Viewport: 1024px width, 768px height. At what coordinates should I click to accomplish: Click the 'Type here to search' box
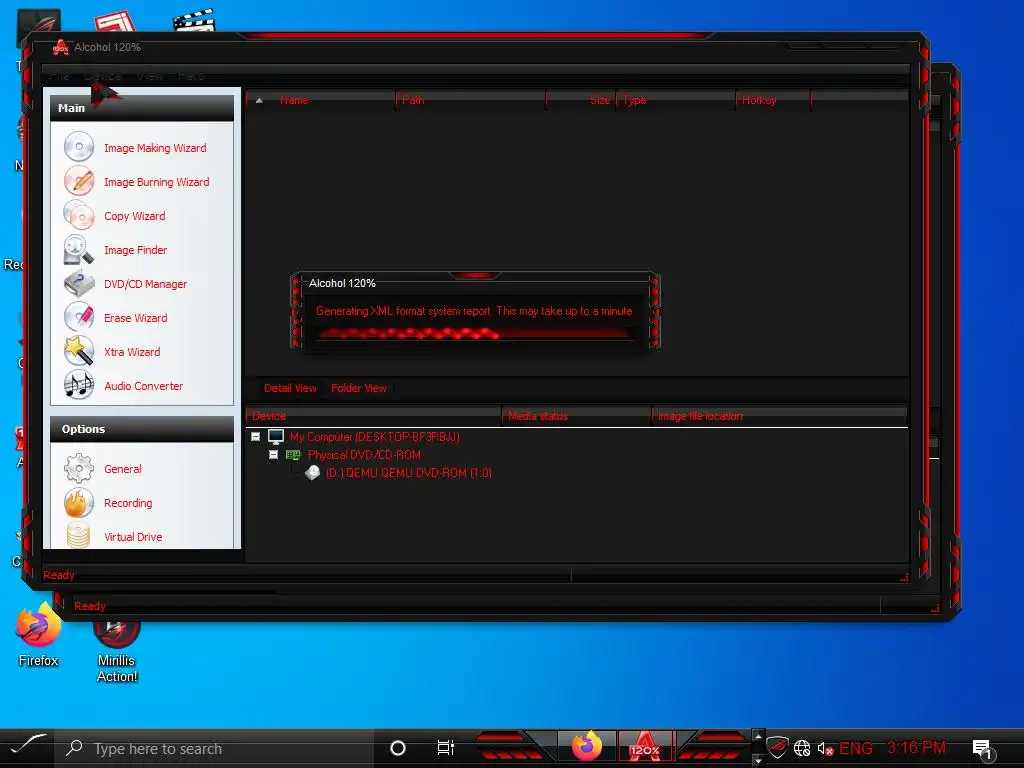(216, 748)
